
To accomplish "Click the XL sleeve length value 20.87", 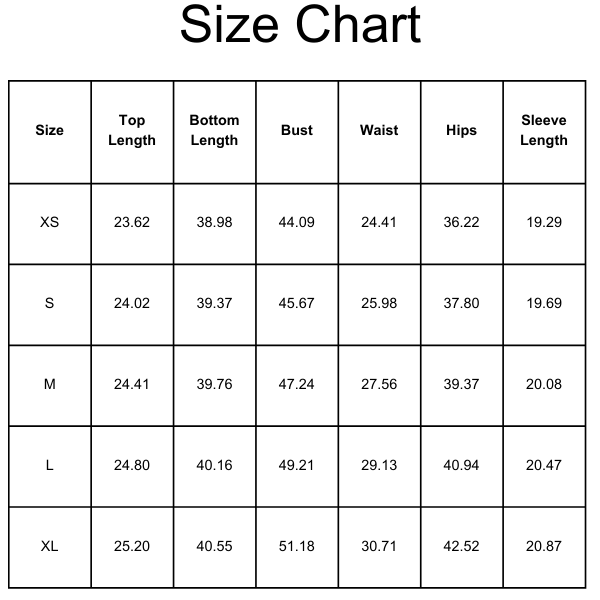I will tap(544, 546).
